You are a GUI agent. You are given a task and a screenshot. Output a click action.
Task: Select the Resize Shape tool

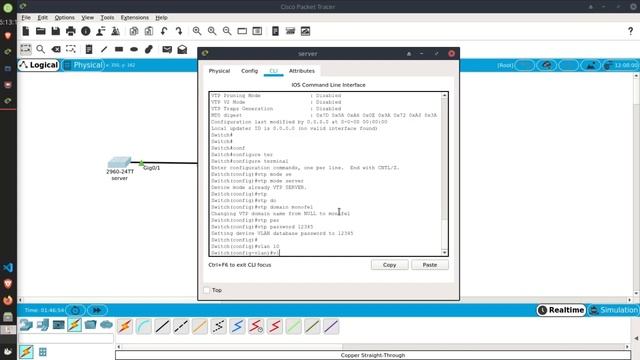click(71, 49)
